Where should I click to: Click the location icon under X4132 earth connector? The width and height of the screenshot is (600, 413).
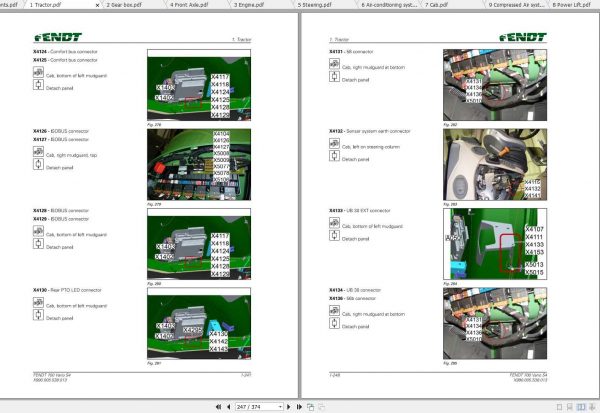334,143
